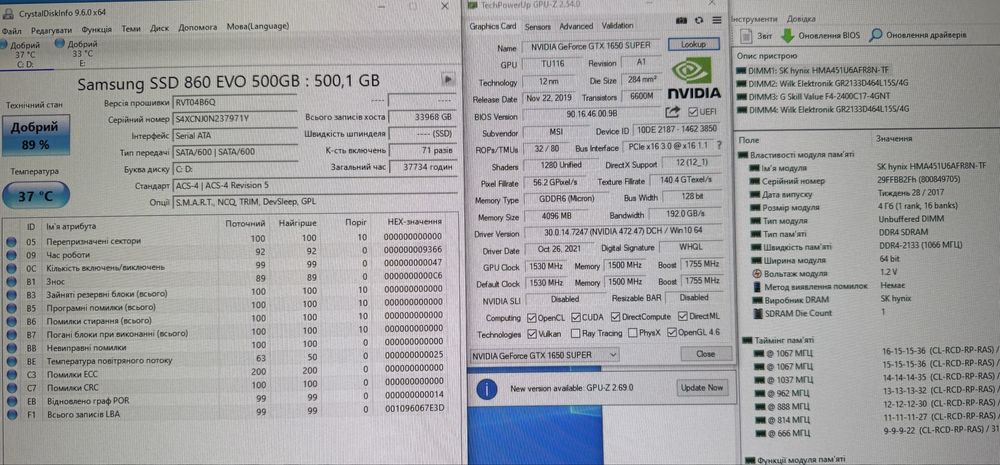
Task: Toggle the DirectML checkbox
Action: (x=684, y=316)
